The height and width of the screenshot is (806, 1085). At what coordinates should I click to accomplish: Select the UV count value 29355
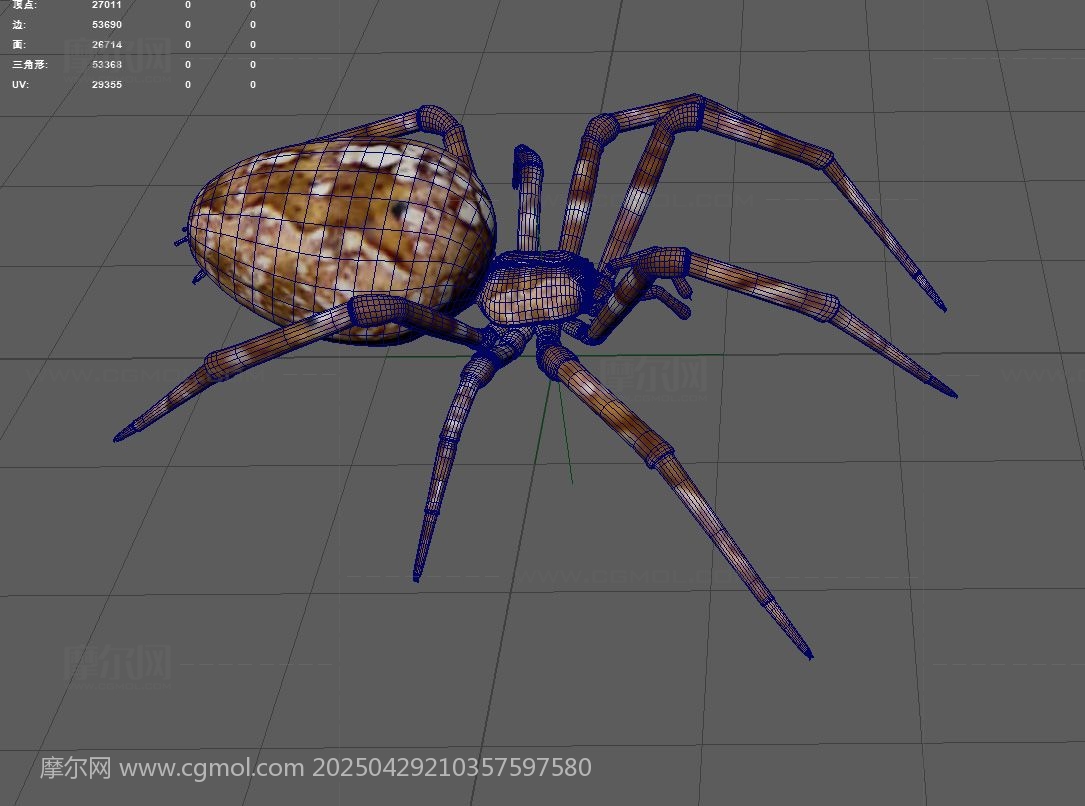107,84
